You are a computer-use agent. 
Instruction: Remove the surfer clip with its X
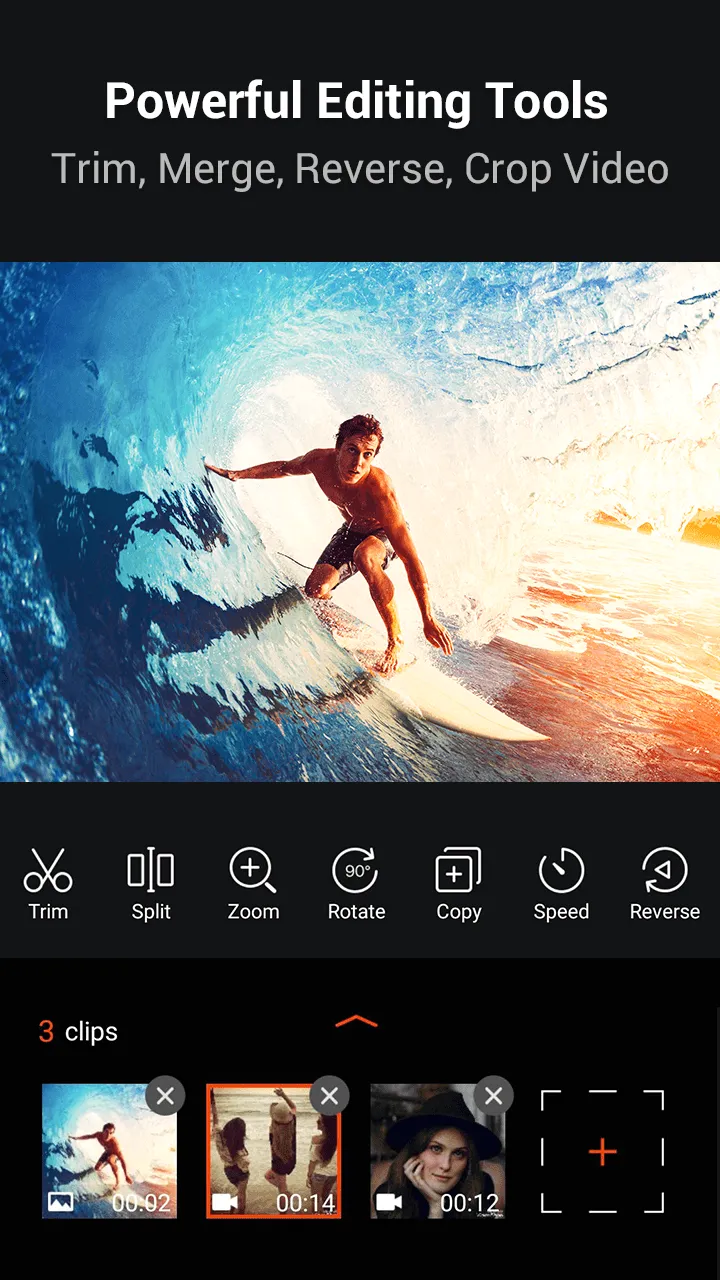coord(165,1096)
